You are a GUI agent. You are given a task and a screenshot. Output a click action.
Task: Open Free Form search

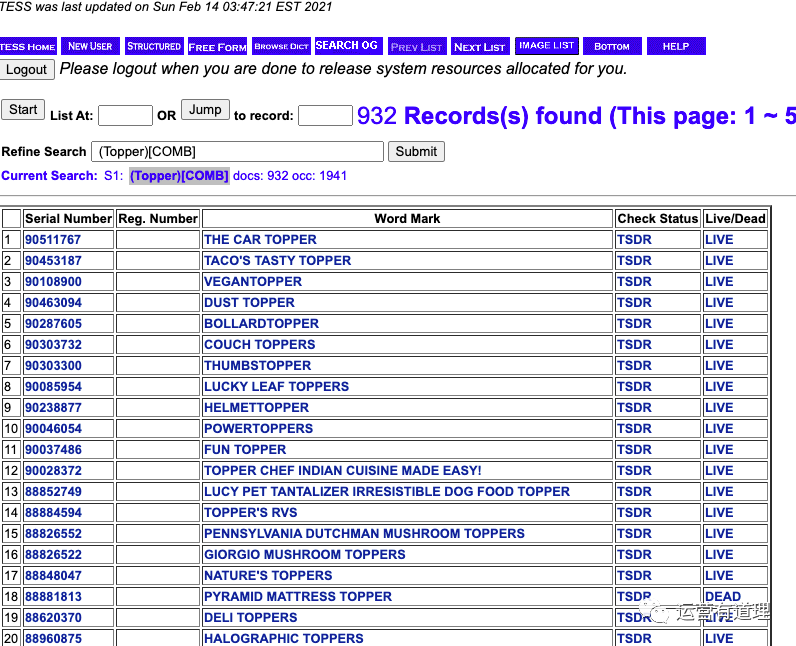click(217, 46)
